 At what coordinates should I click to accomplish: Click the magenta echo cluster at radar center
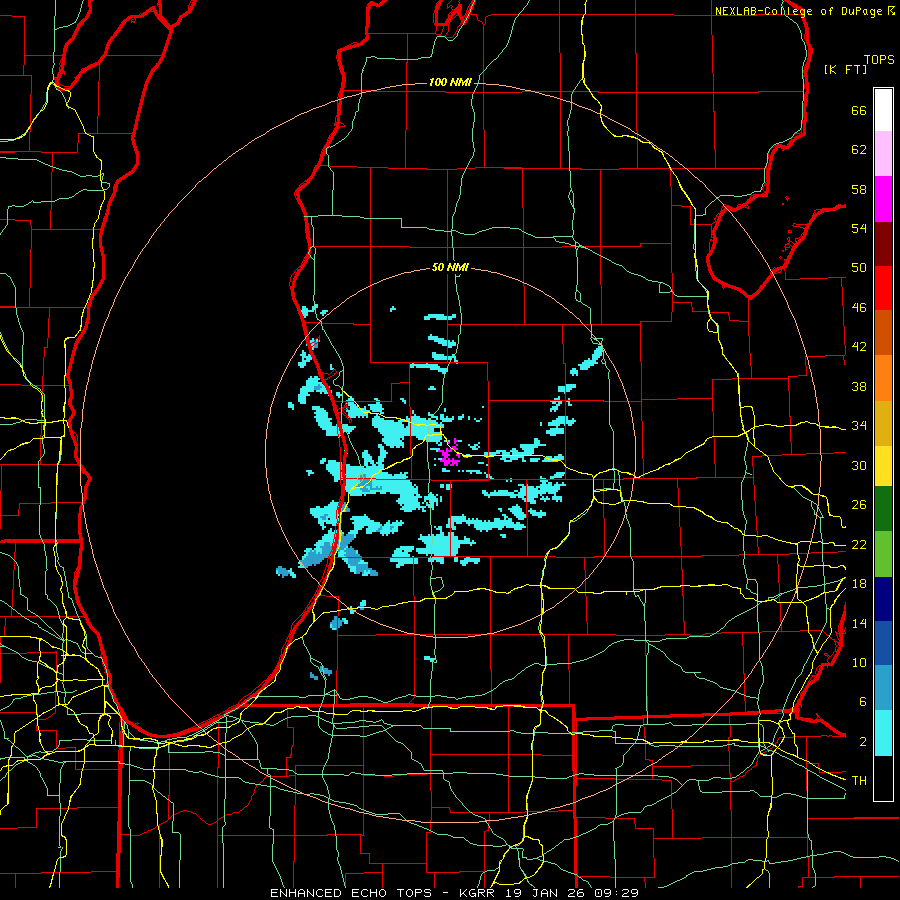click(x=449, y=455)
